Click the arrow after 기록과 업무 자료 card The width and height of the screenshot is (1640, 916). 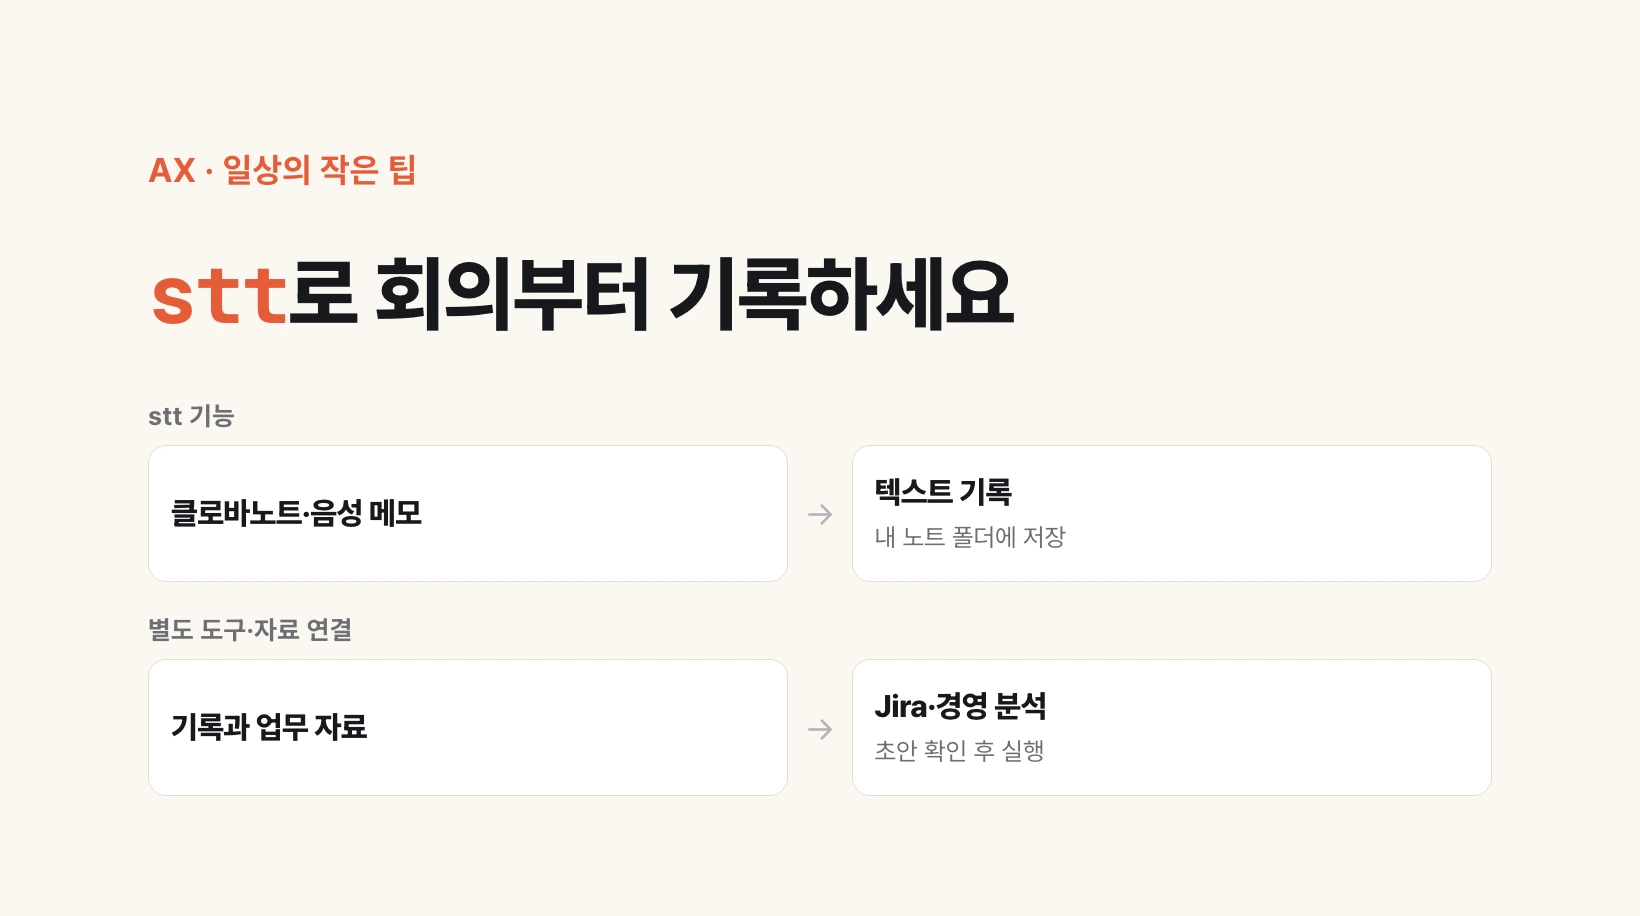[820, 729]
